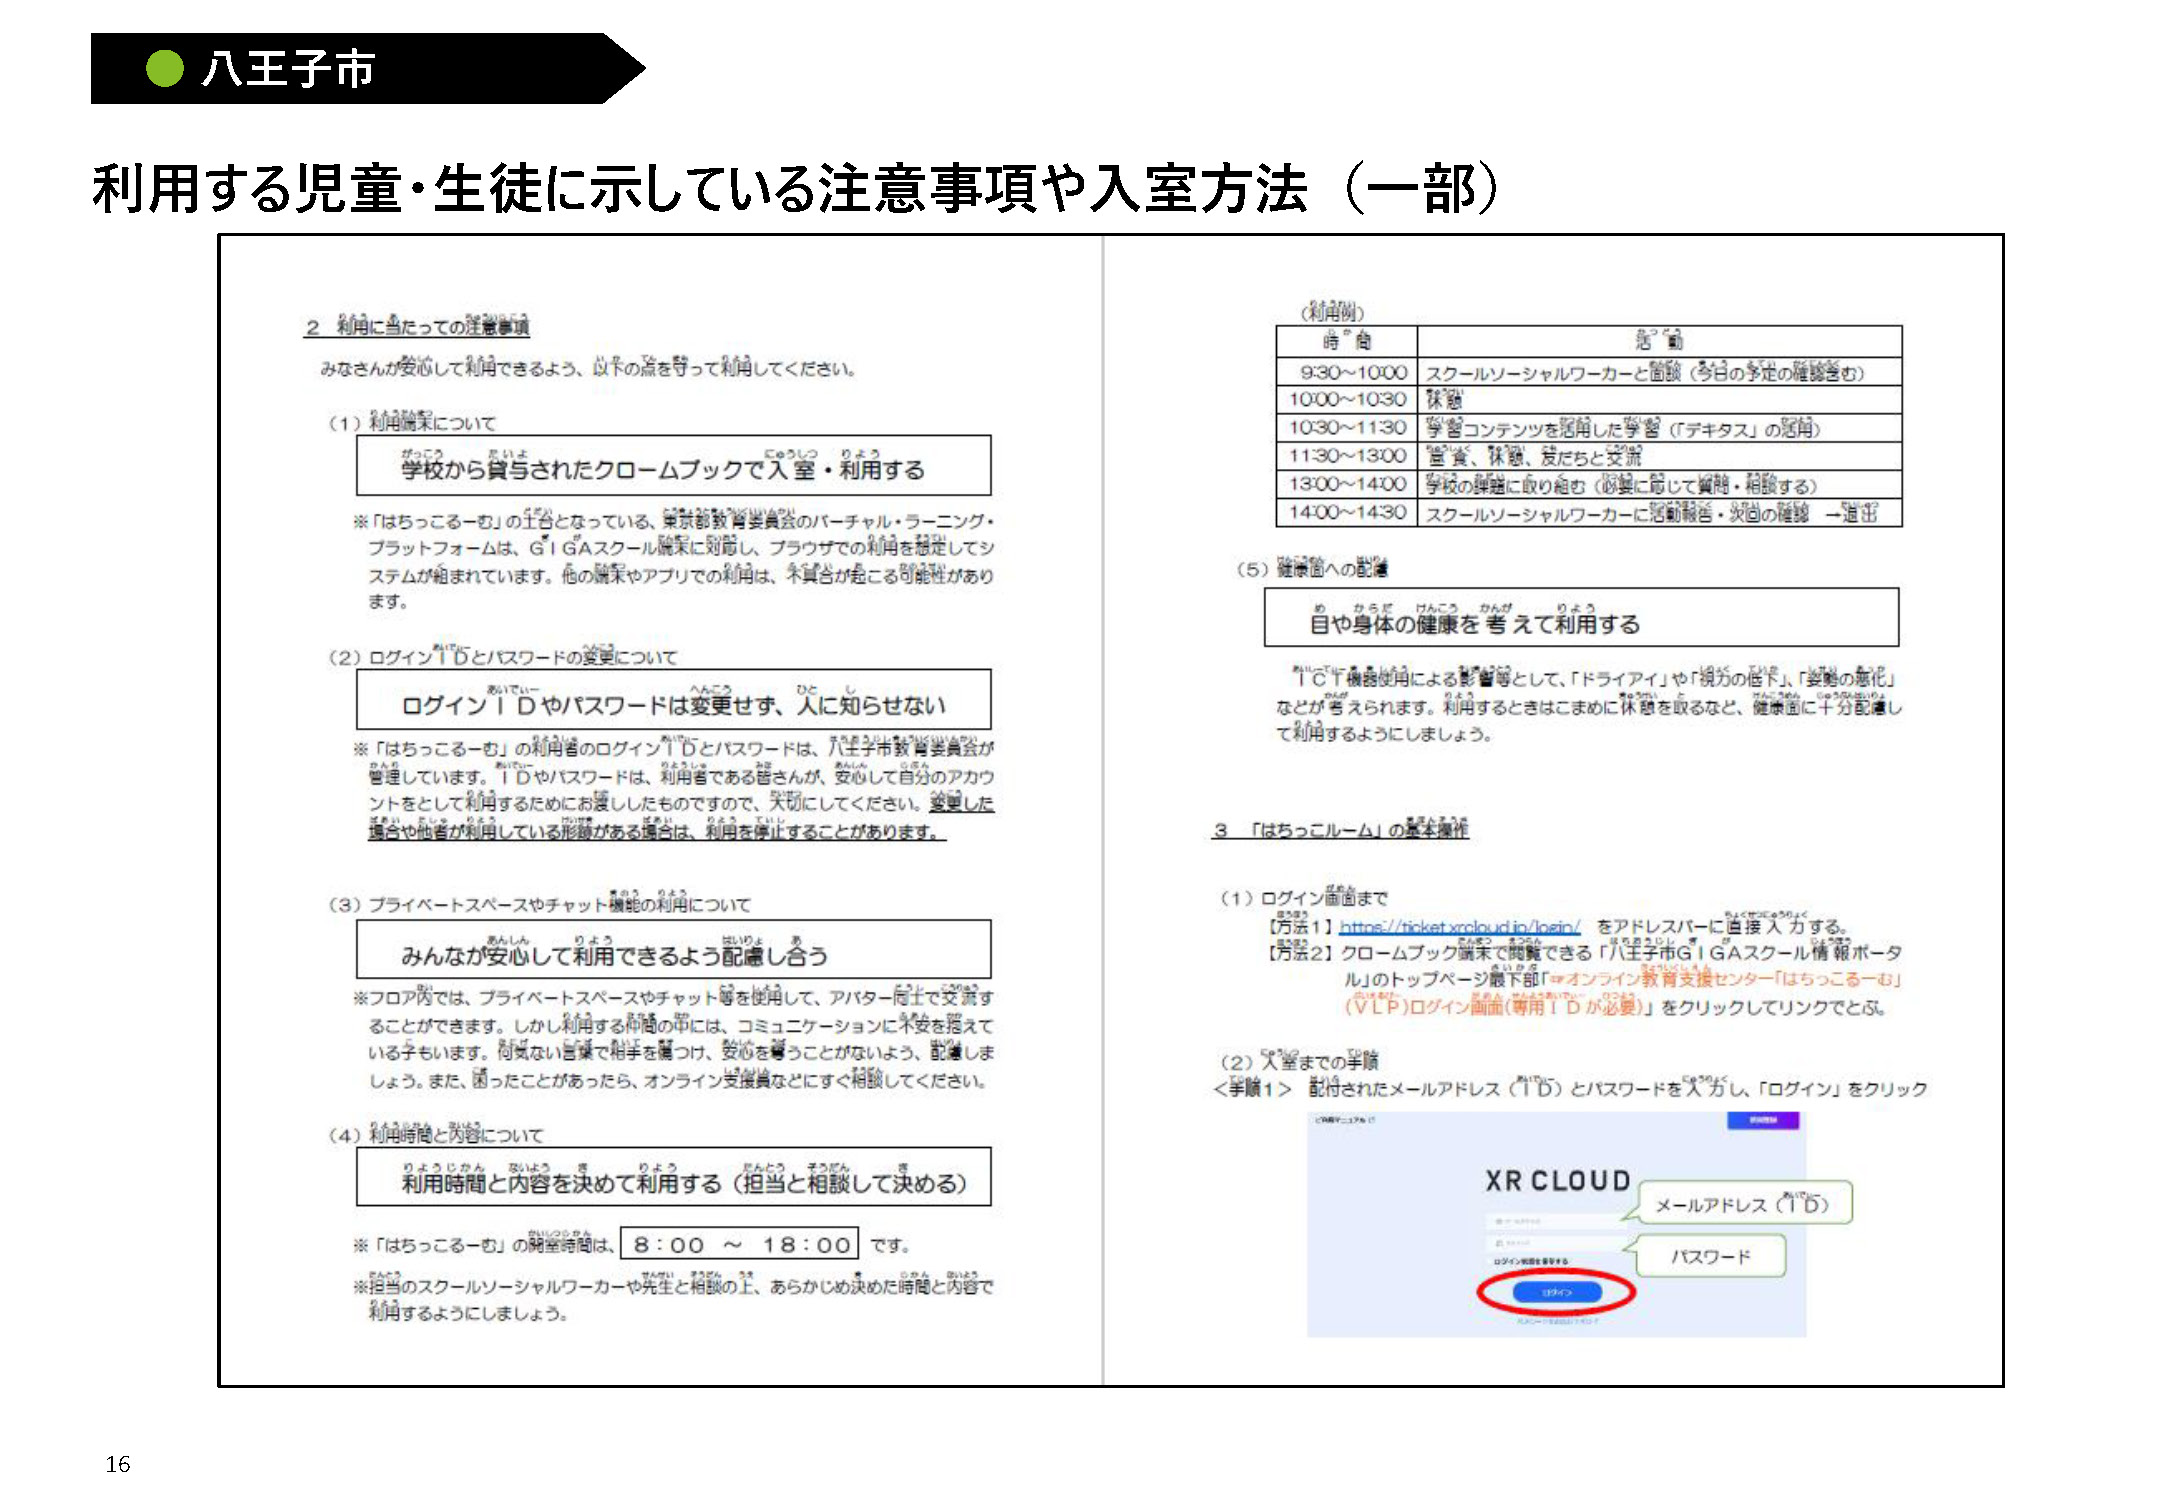
Task: Select the 9:30~10:00 time cell
Action: 1346,372
